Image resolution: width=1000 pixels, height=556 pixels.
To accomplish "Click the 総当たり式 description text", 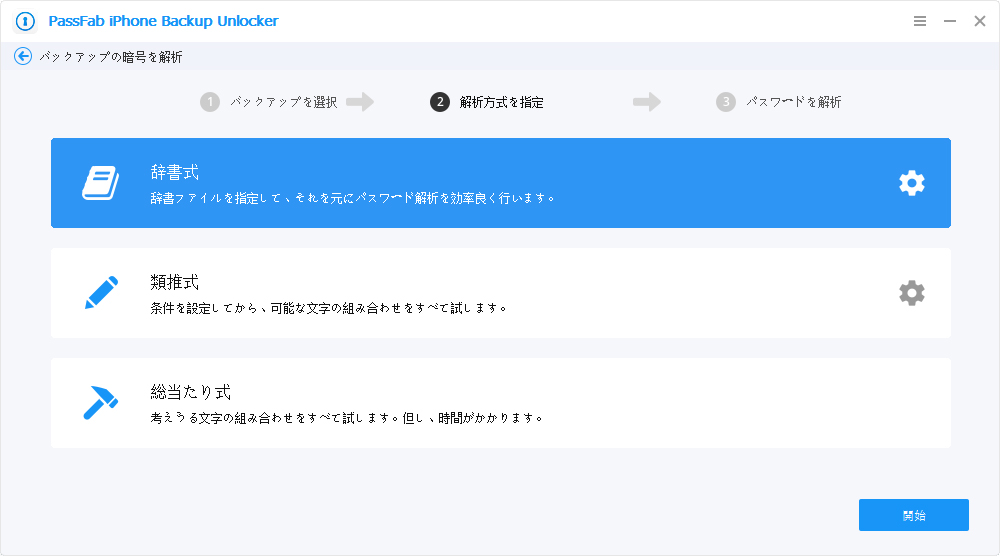I will click(346, 418).
